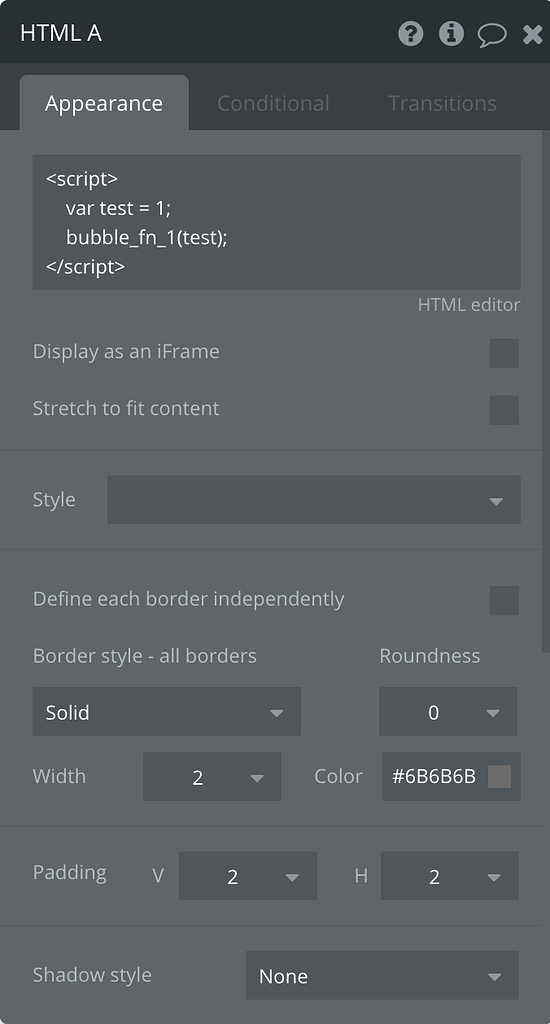Open the HTML editor link
Viewport: 550px width, 1024px height.
point(469,305)
